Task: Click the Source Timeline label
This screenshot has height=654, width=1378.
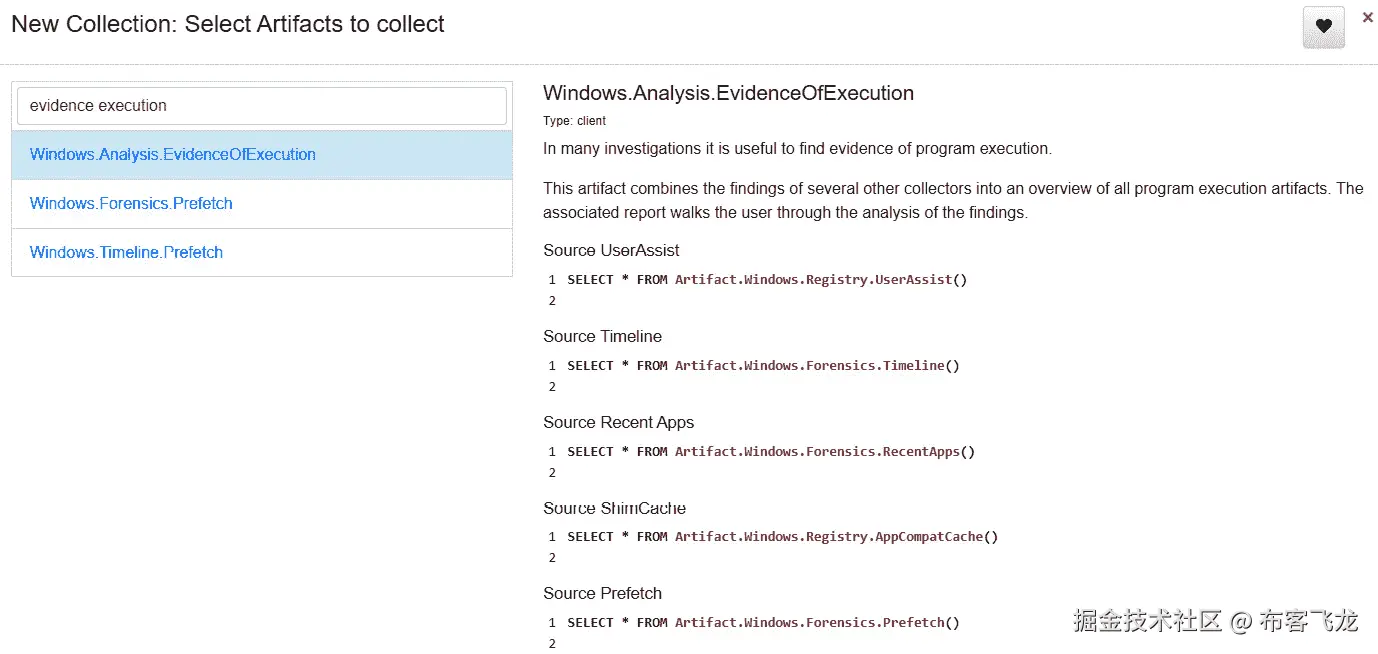Action: pyautogui.click(x=602, y=337)
